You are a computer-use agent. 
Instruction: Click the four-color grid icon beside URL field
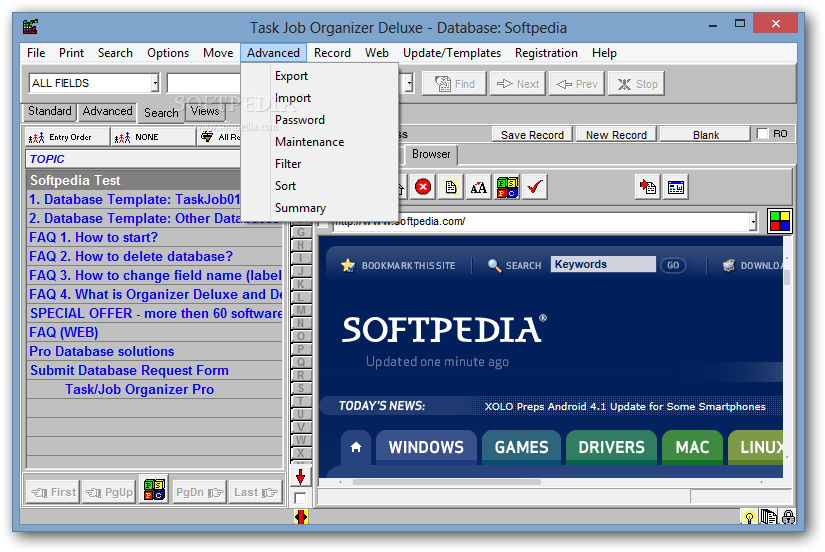tap(780, 221)
